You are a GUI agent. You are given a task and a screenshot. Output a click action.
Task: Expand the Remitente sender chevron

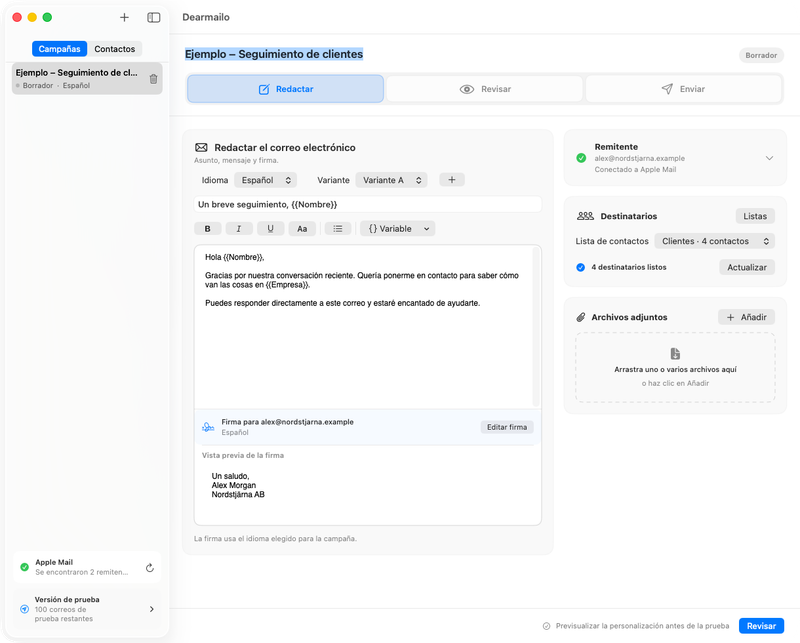click(769, 158)
